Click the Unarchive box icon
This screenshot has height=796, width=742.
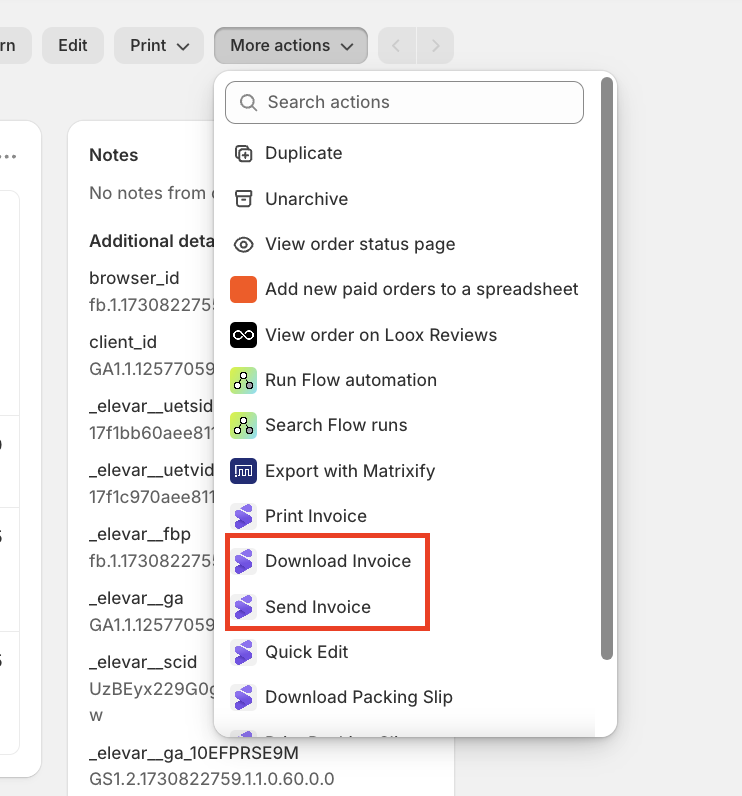tap(243, 199)
